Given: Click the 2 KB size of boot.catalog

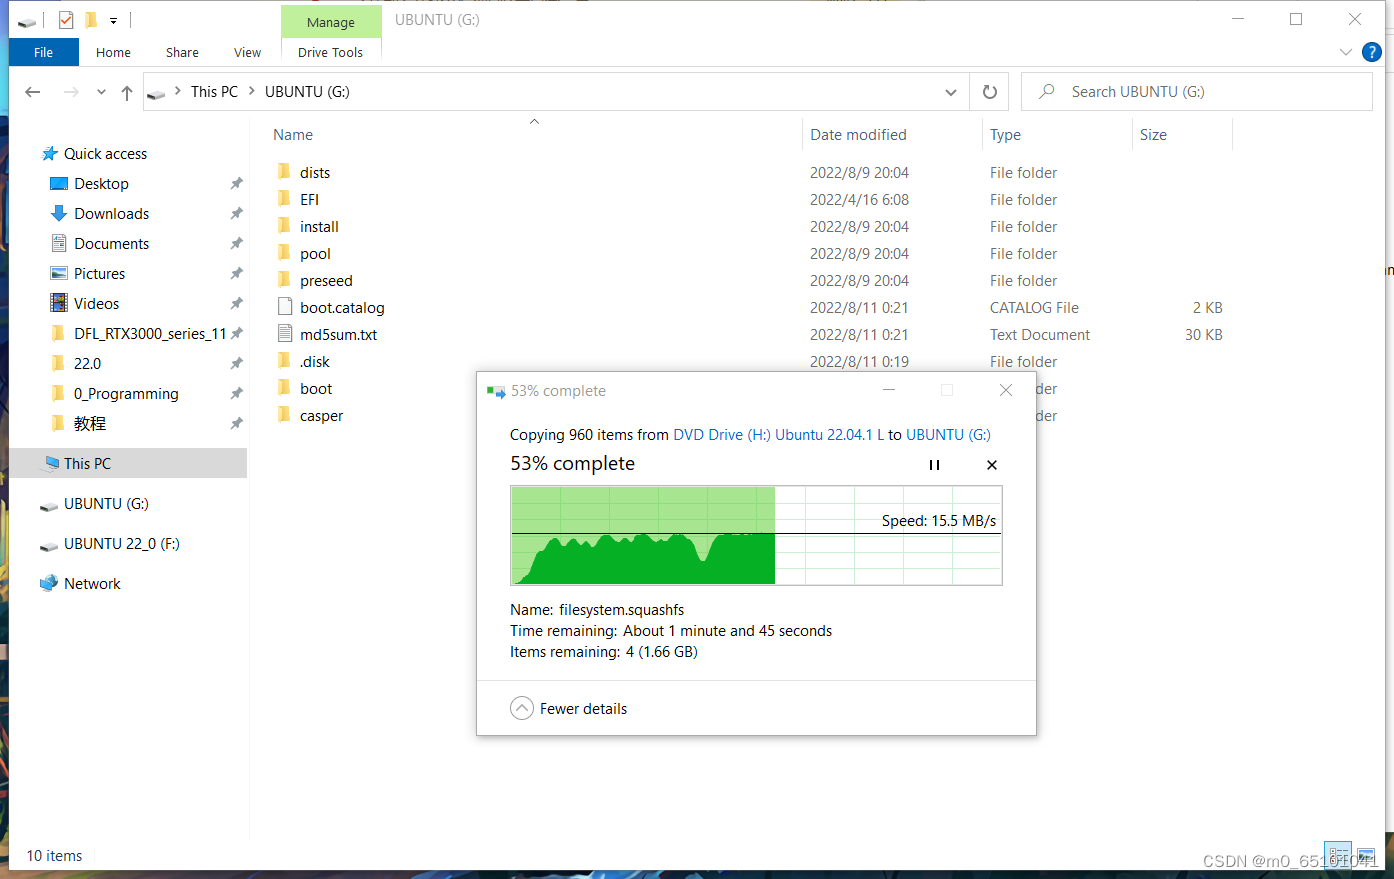Looking at the screenshot, I should pyautogui.click(x=1207, y=308).
